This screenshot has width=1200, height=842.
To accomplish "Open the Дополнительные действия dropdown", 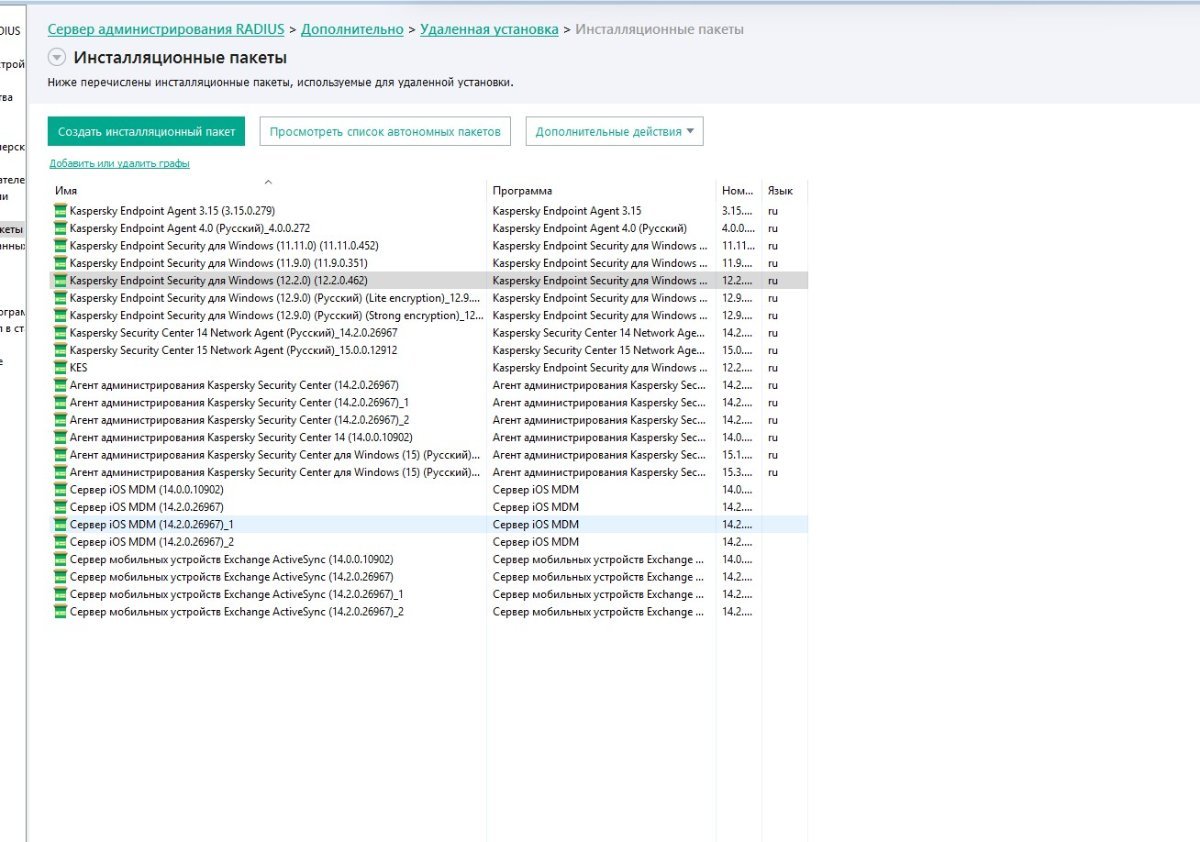I will point(614,131).
